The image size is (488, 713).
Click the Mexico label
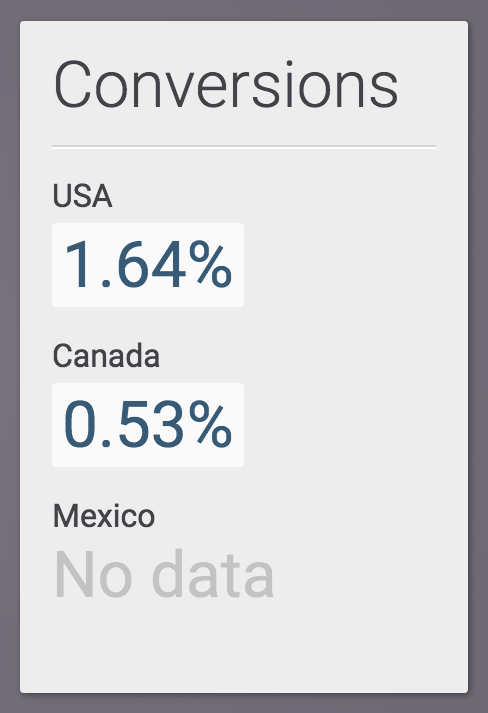104,516
